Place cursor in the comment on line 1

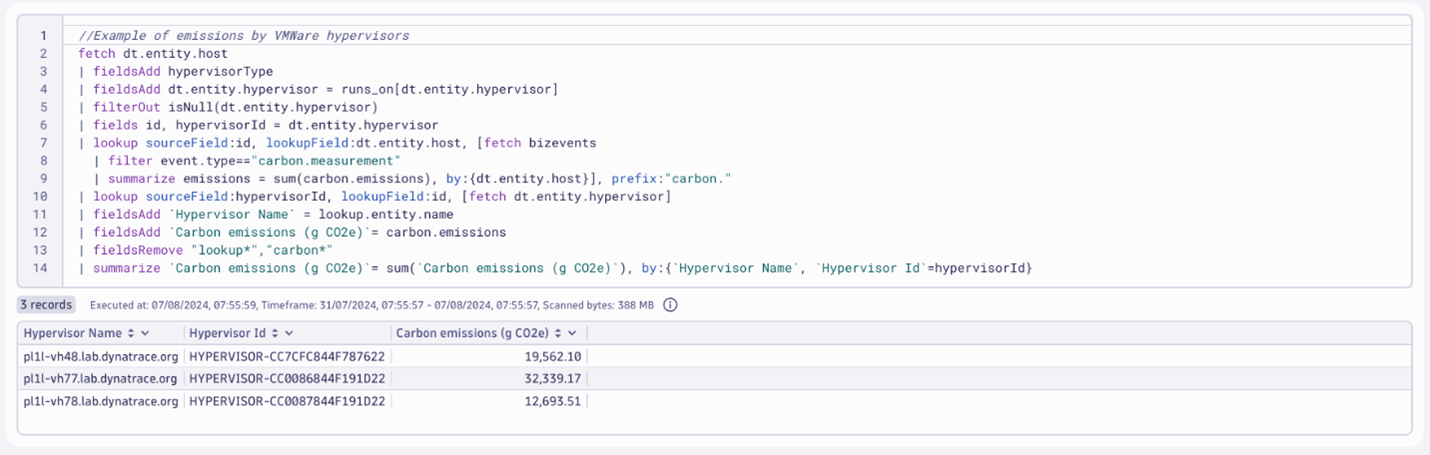tap(244, 36)
